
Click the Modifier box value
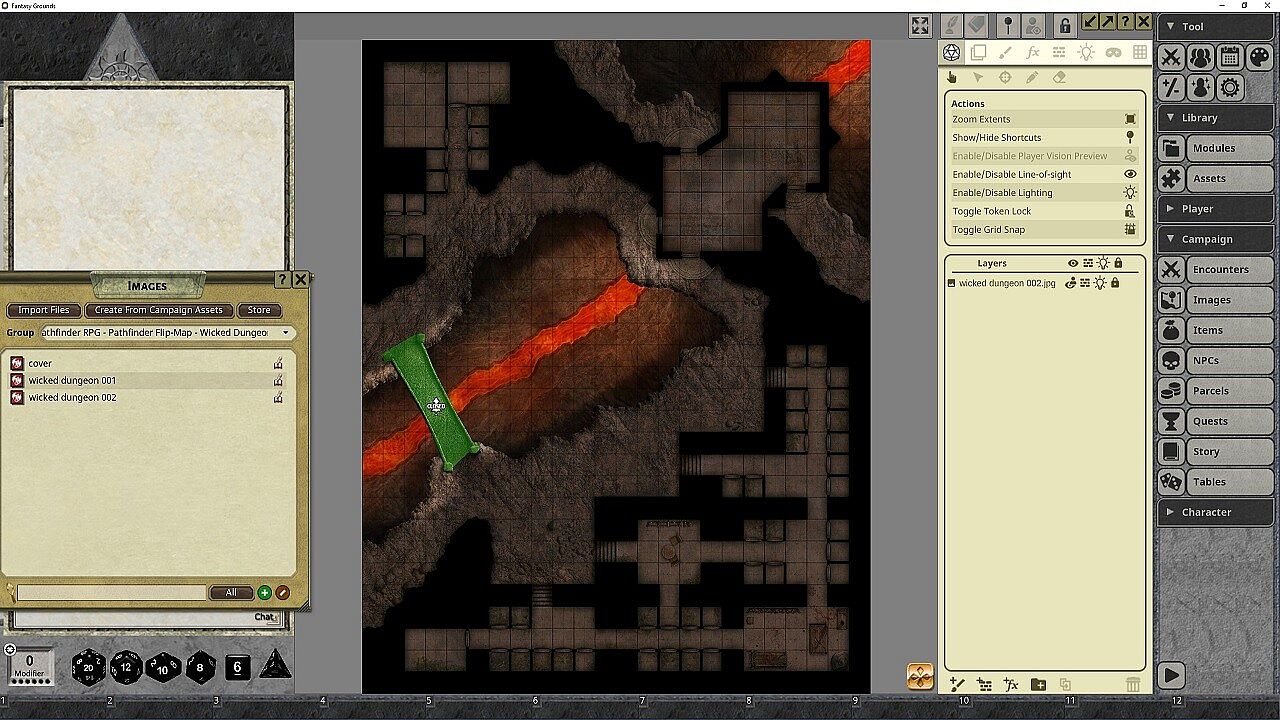[29, 661]
